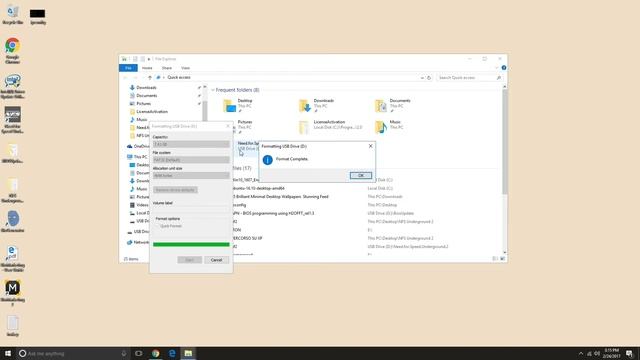
Task: Click the Volume label input field
Action: pos(191,210)
